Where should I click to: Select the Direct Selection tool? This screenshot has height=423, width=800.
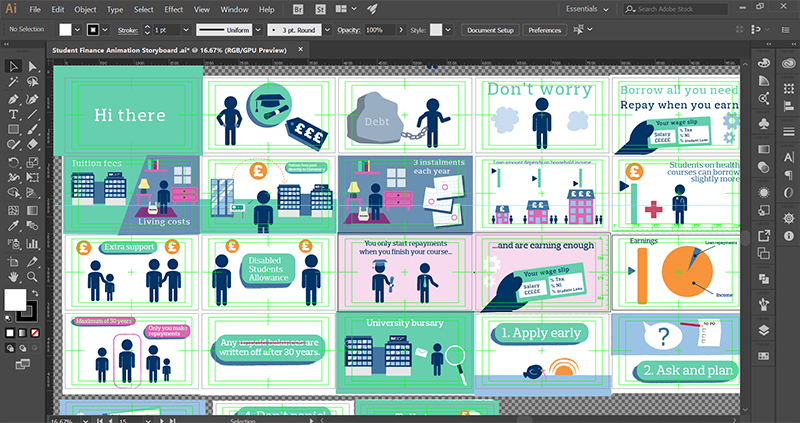32,66
